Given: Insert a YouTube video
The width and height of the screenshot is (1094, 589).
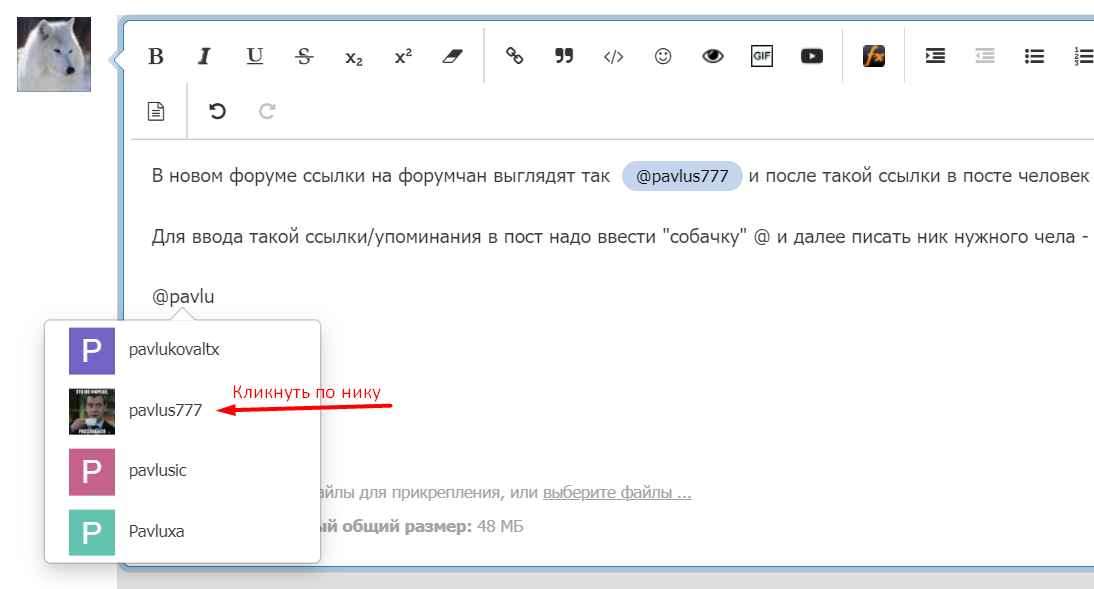Looking at the screenshot, I should [811, 56].
